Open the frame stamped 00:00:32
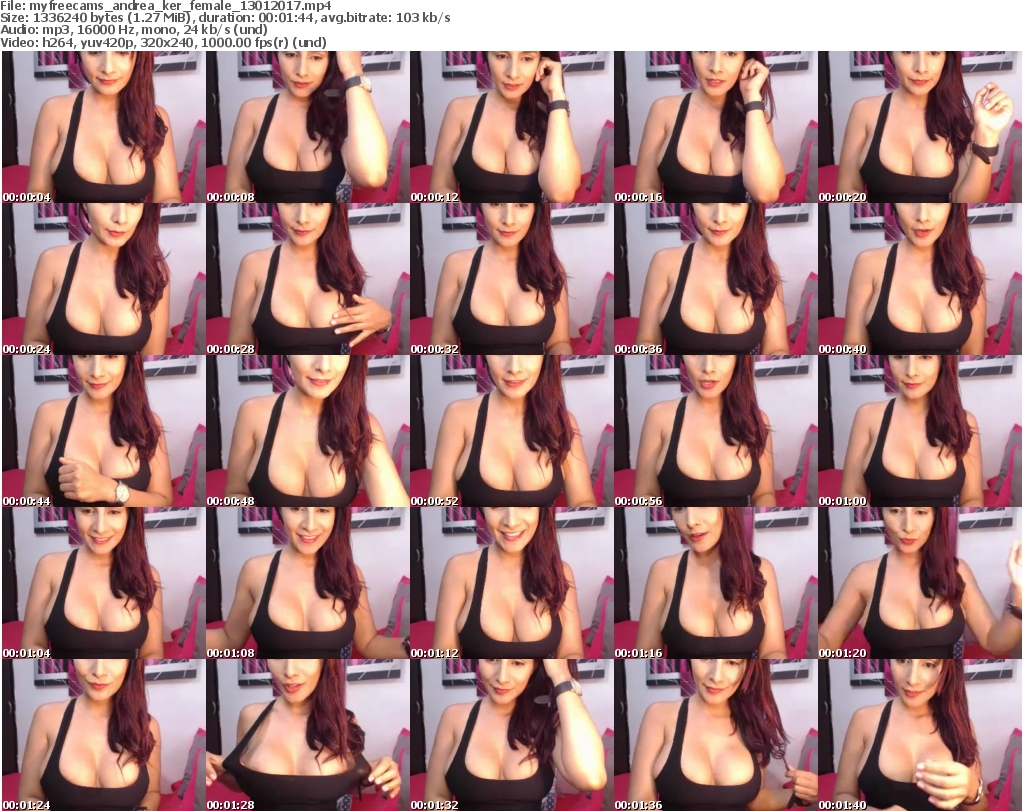Viewport: 1024px width, 811px height. (511, 279)
